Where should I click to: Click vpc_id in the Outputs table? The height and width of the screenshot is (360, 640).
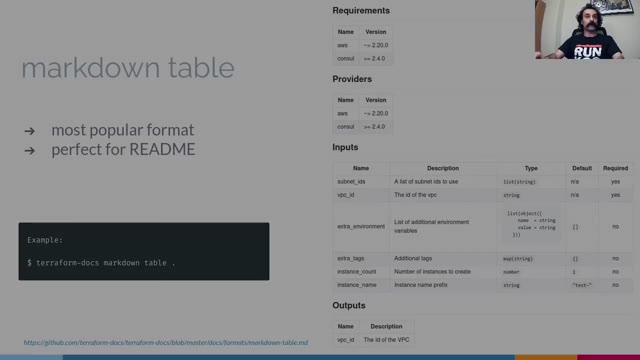[346, 340]
